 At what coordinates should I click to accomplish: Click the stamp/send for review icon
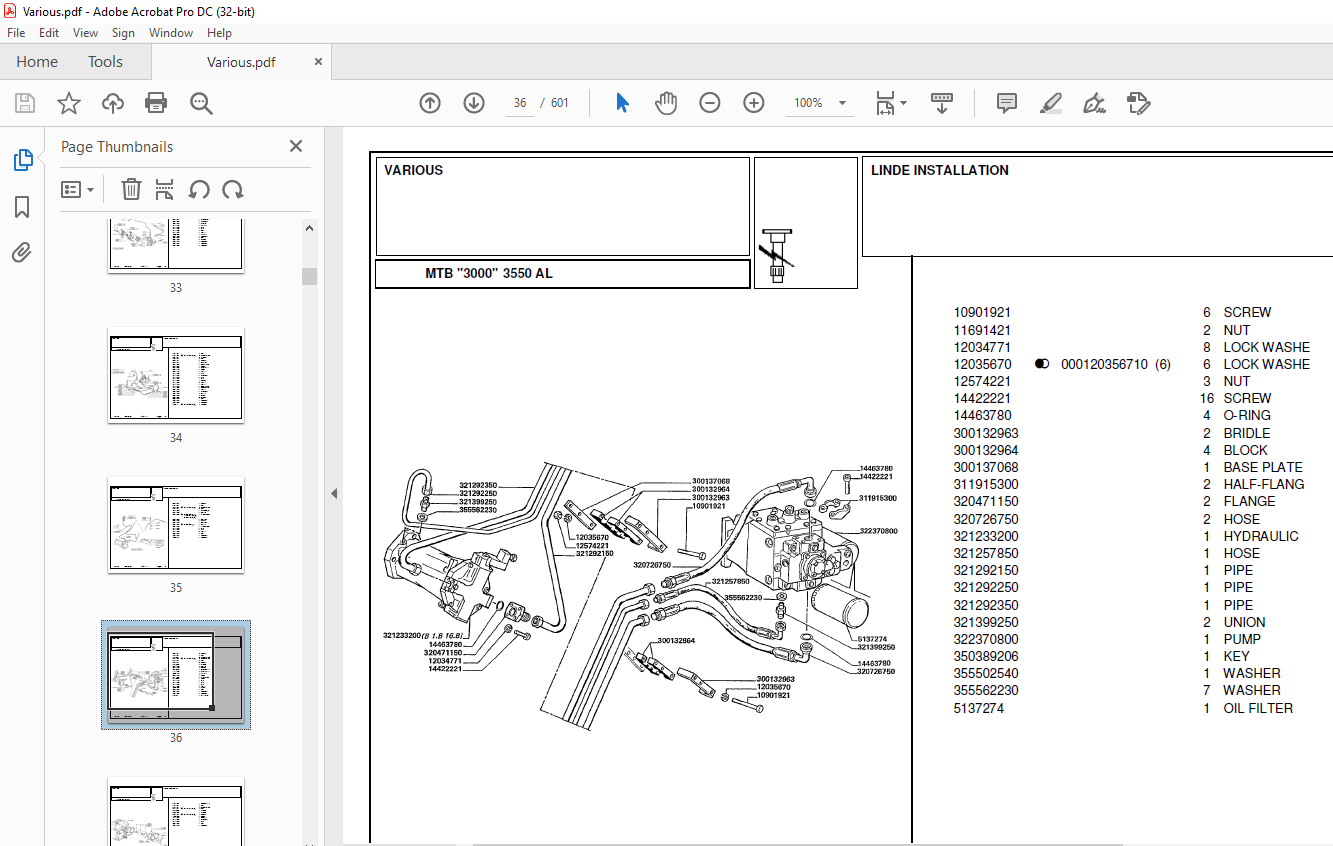click(x=1138, y=103)
